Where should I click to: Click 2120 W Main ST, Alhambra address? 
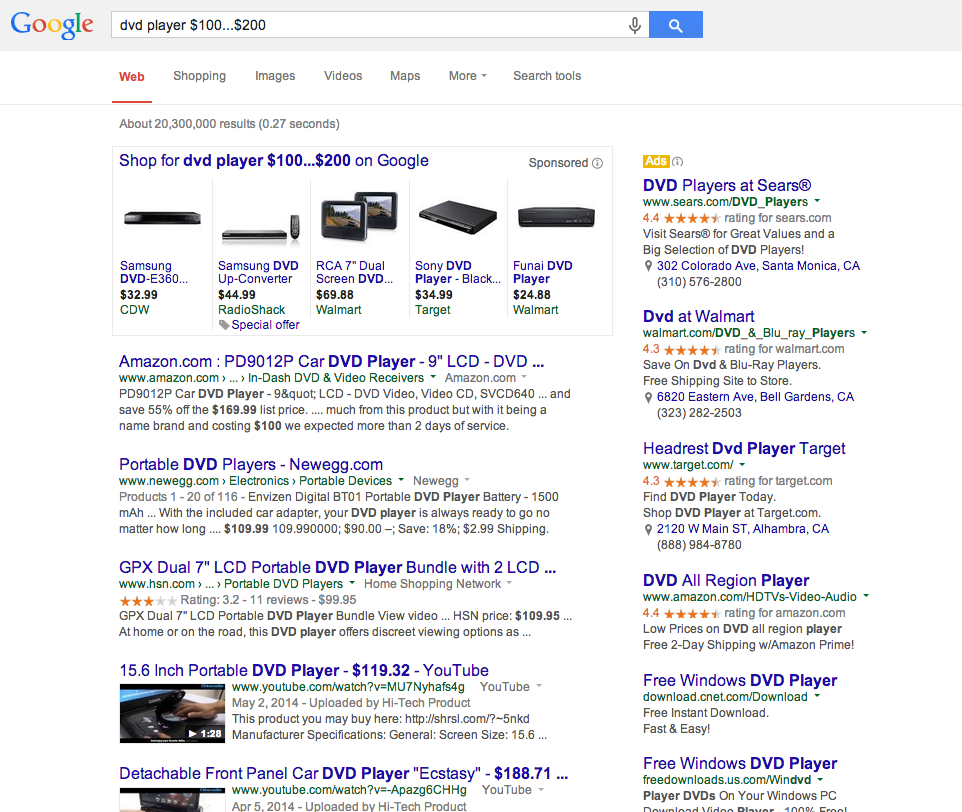(742, 529)
